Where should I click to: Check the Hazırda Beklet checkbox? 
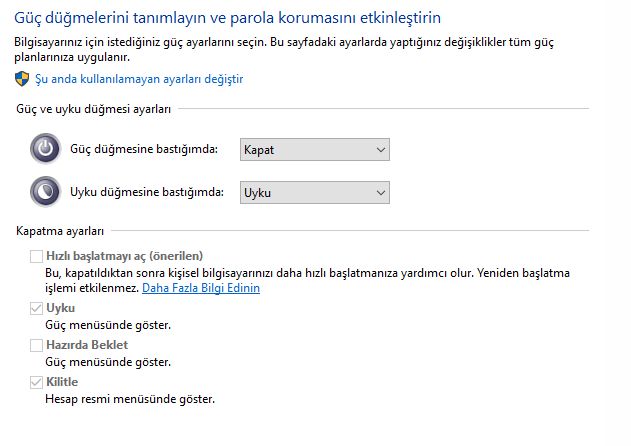click(37, 346)
